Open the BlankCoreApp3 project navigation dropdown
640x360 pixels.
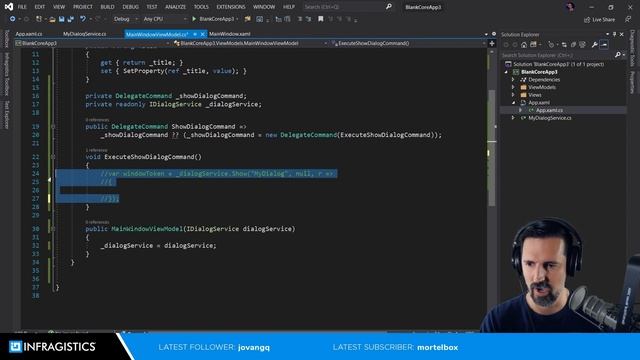tap(92, 43)
